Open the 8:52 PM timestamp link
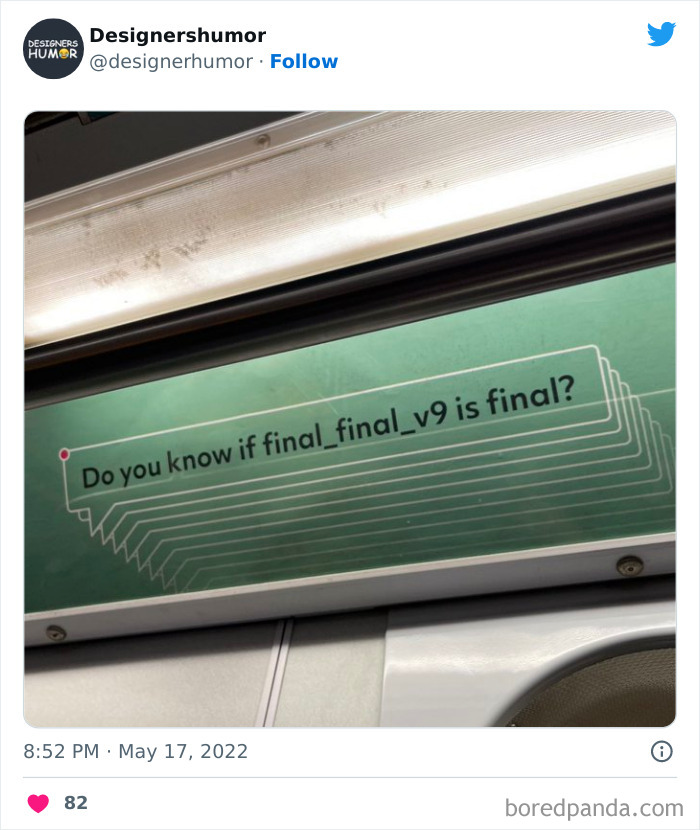This screenshot has width=700, height=830. (61, 751)
